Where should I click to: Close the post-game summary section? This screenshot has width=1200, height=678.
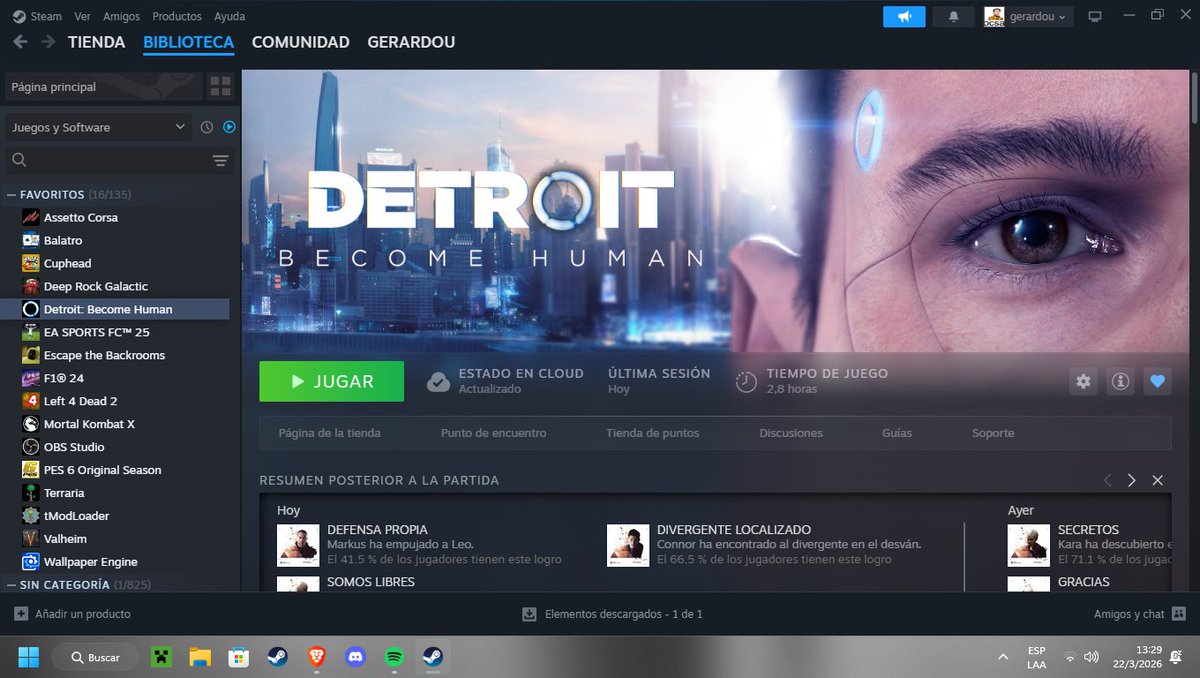[x=1157, y=480]
